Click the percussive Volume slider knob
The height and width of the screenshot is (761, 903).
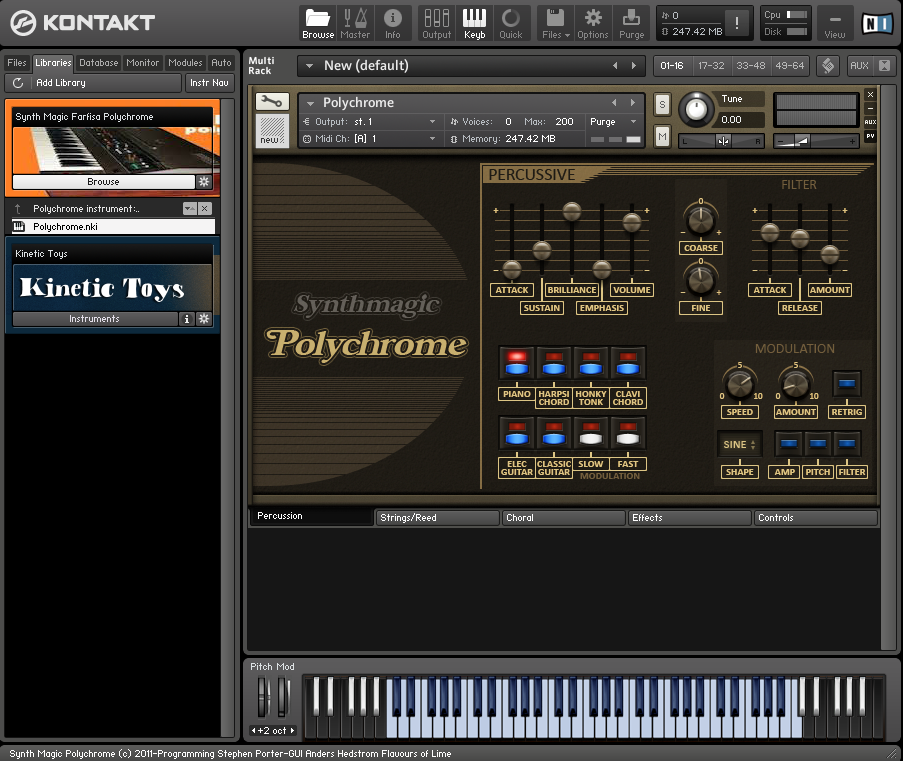point(632,222)
